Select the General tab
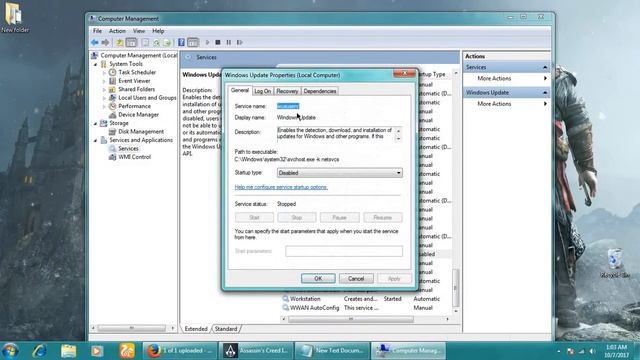The height and width of the screenshot is (360, 640). pos(240,90)
